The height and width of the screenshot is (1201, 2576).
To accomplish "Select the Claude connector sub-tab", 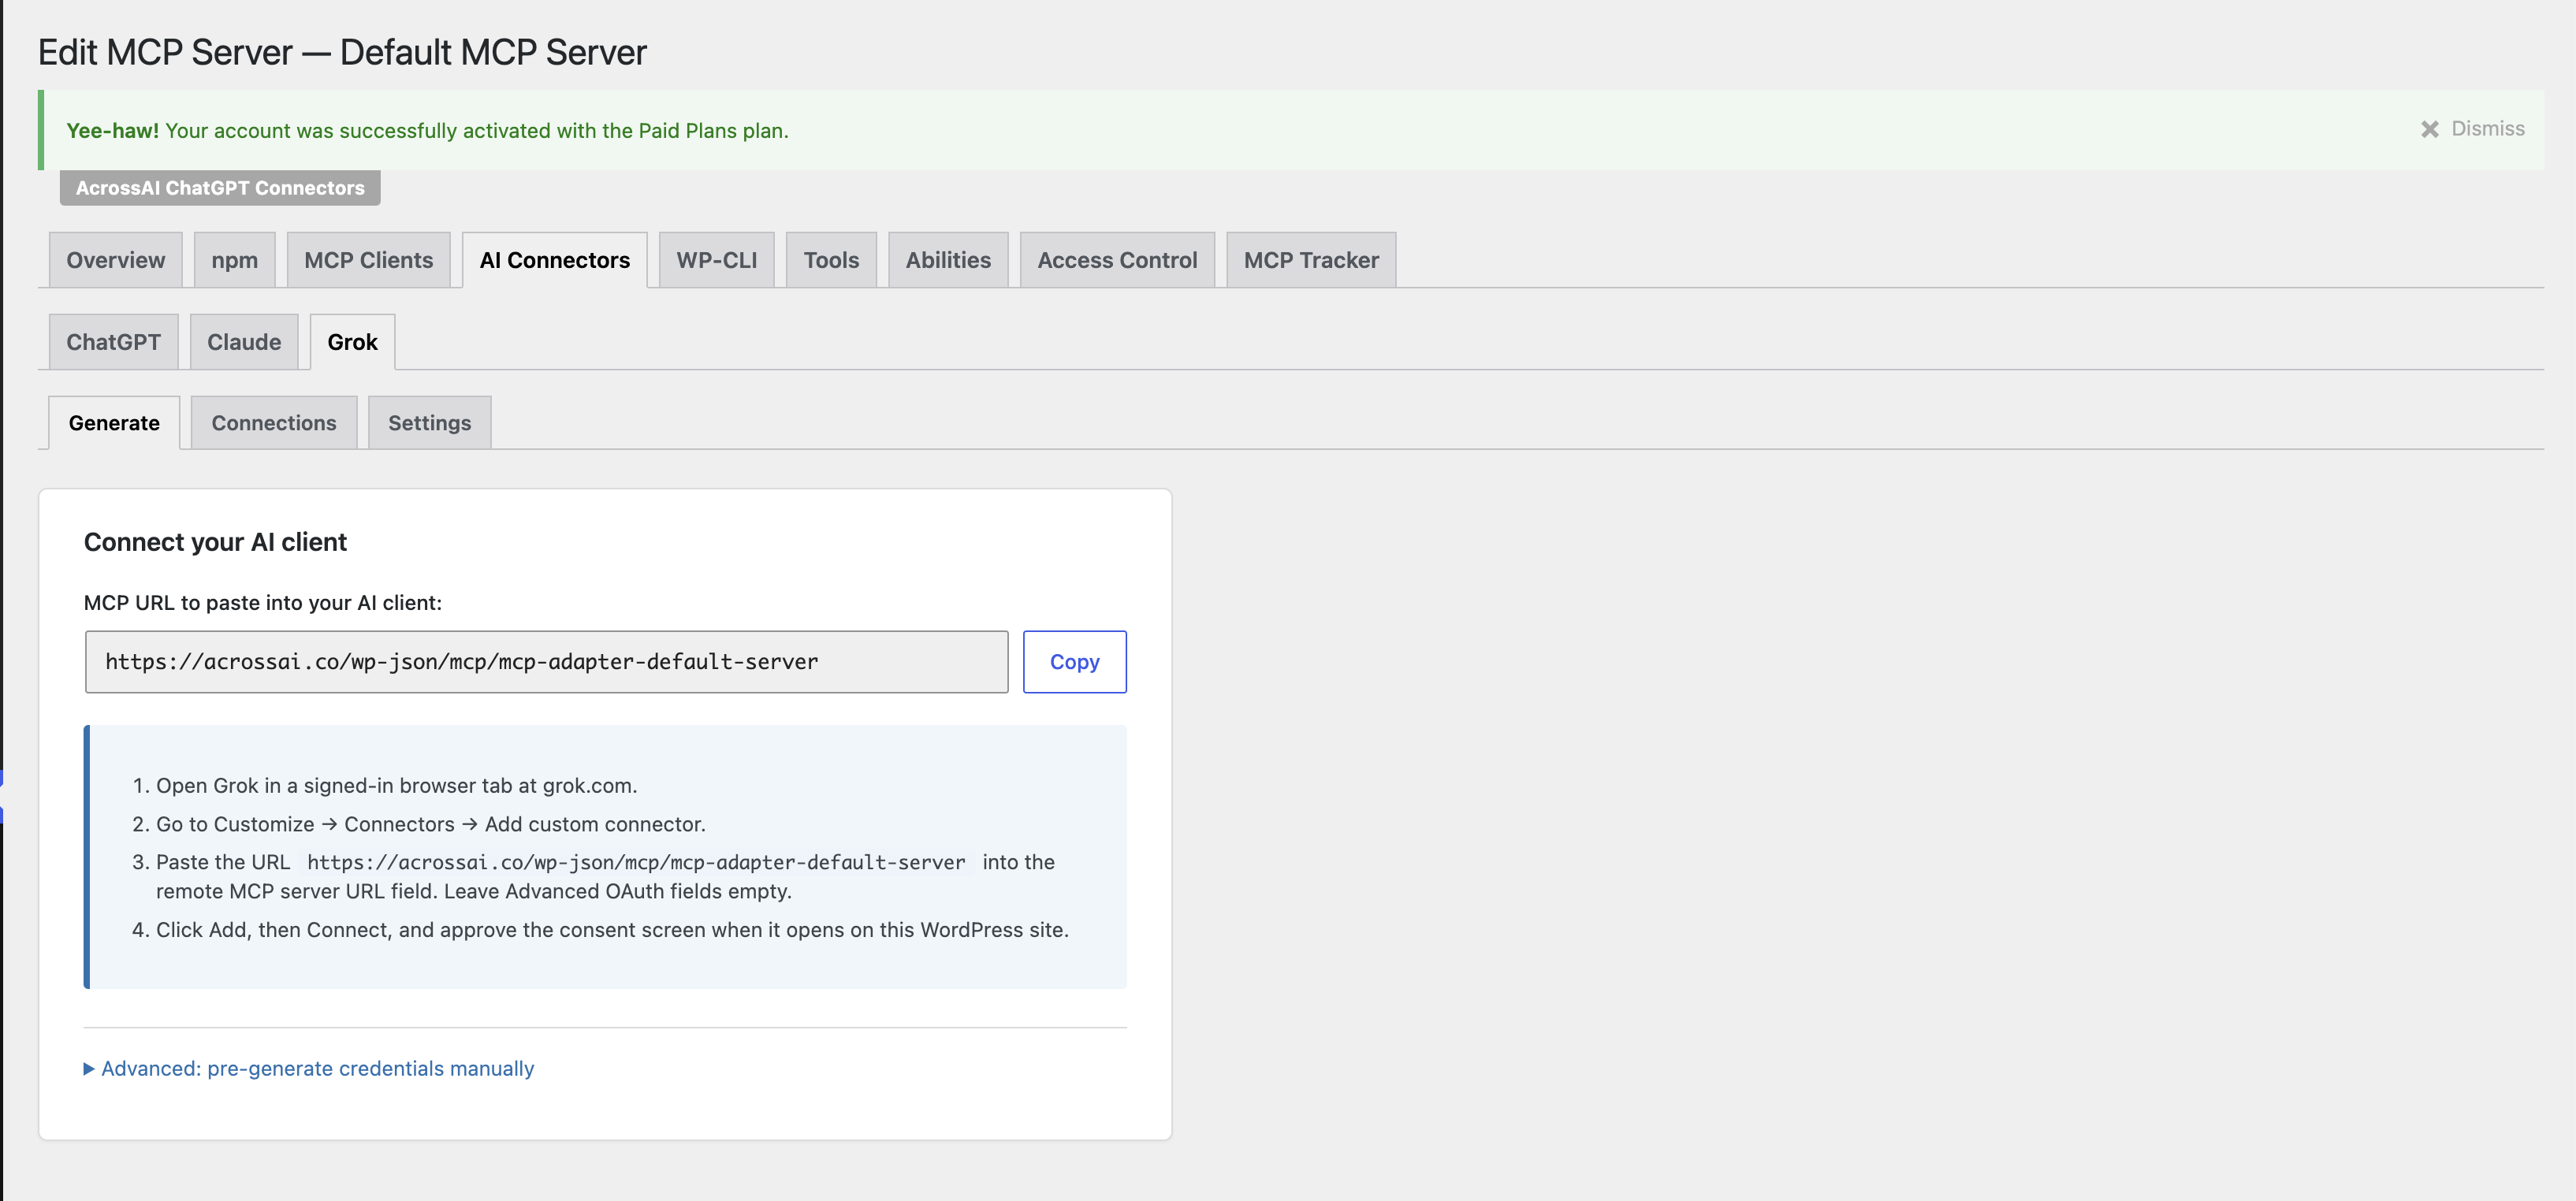I will click(244, 342).
